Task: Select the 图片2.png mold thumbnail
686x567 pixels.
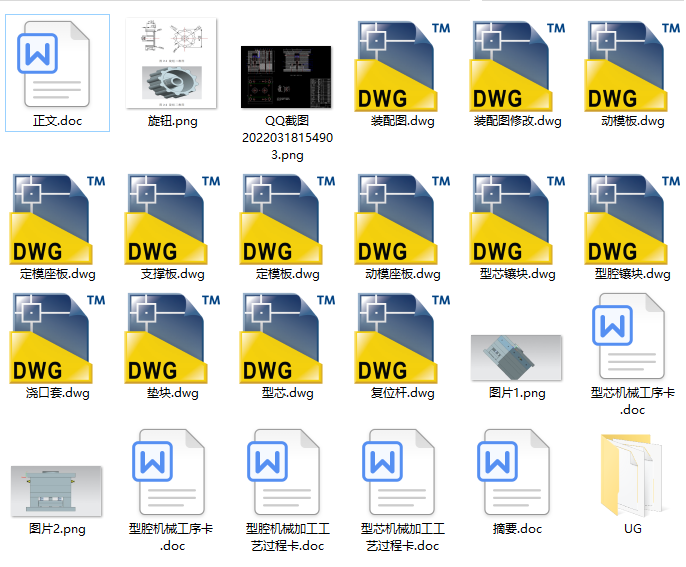Action: click(56, 491)
